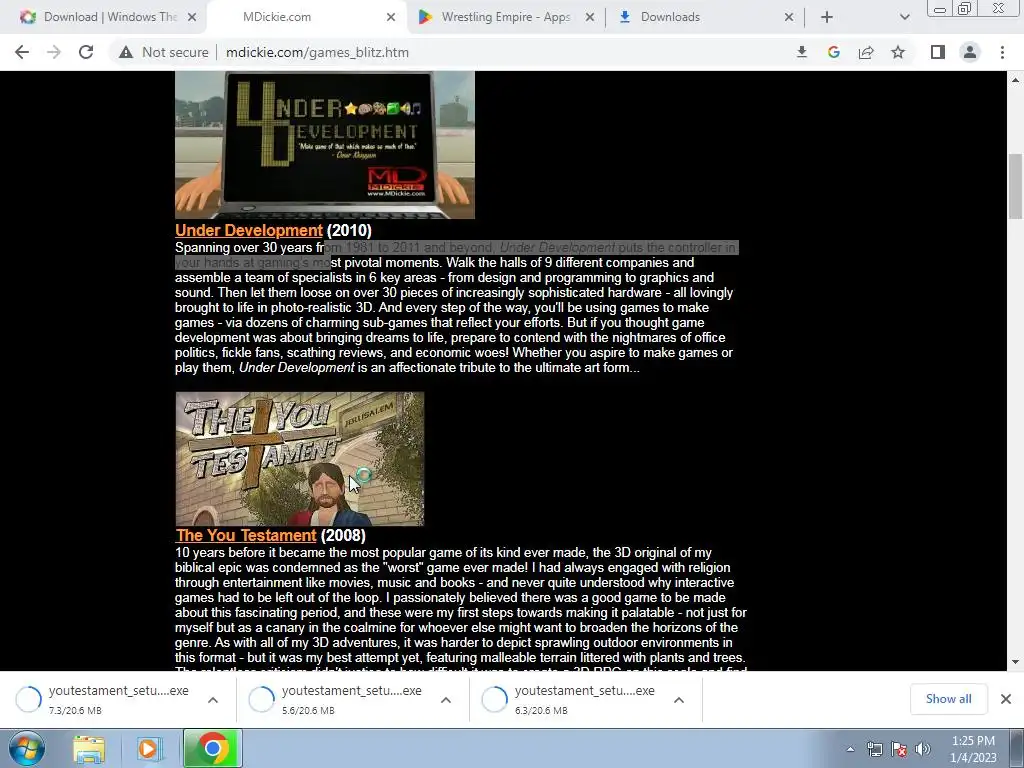
Task: Open the taskbar clock showing 1:25 PM
Action: click(973, 749)
